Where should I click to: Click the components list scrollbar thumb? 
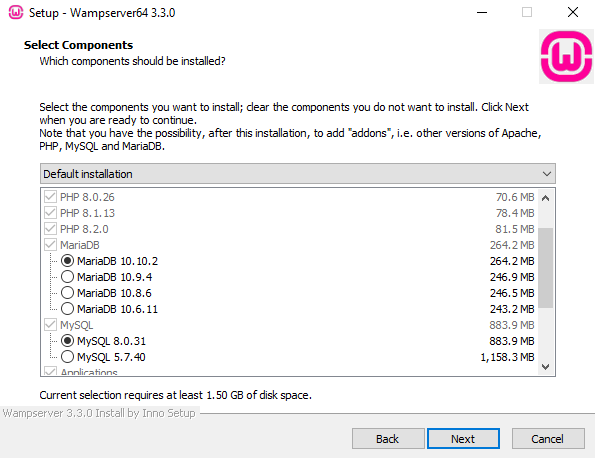click(x=545, y=268)
